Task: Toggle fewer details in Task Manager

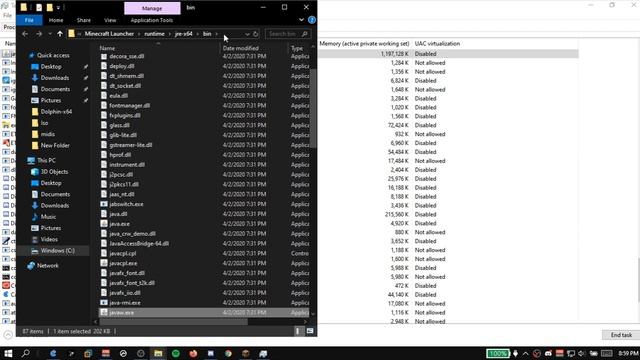Action: [8, 335]
